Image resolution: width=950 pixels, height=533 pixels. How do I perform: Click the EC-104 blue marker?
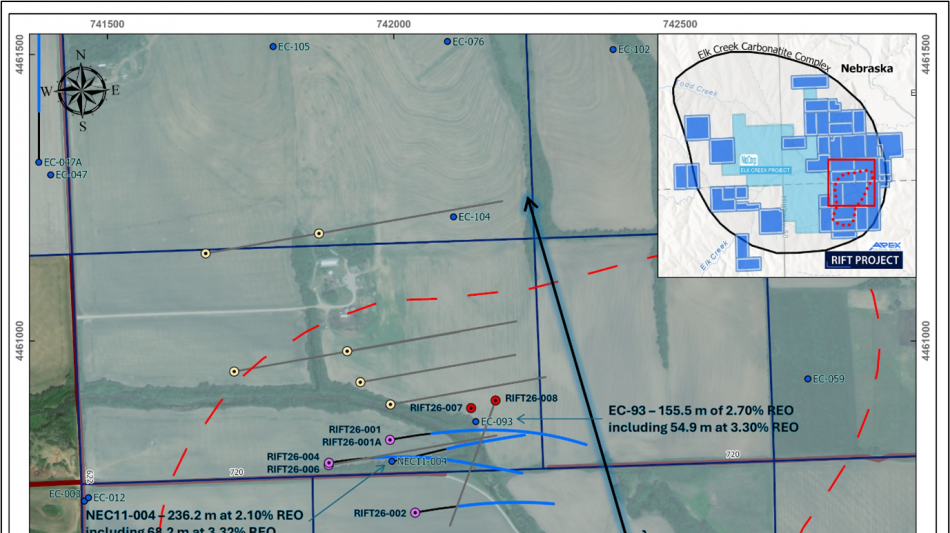click(x=453, y=217)
